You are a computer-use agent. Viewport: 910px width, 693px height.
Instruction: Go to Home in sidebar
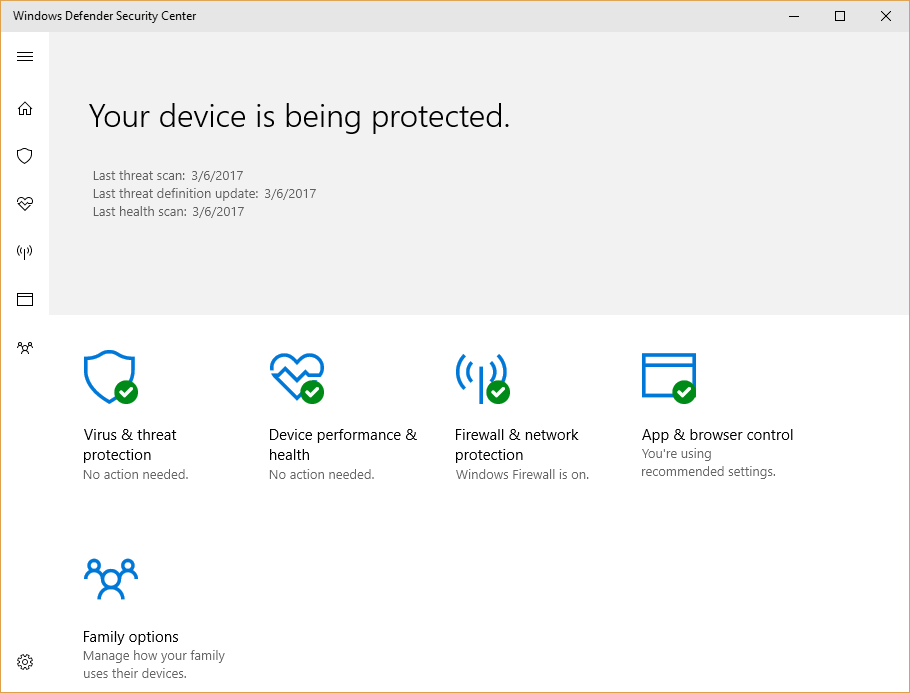click(x=25, y=109)
